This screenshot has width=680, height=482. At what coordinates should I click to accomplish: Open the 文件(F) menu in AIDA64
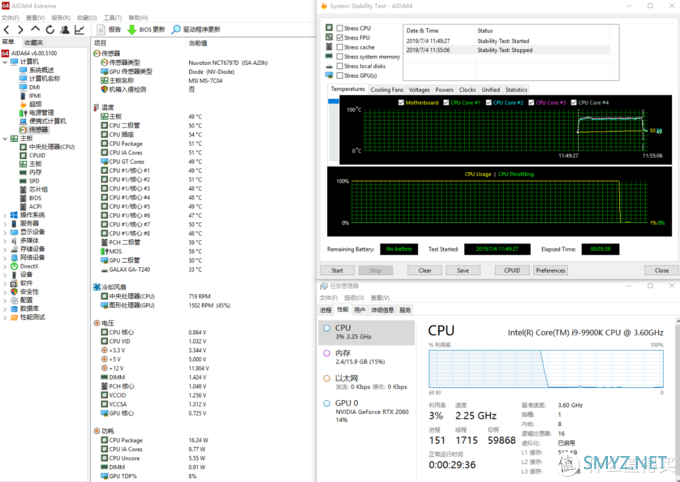coord(10,18)
